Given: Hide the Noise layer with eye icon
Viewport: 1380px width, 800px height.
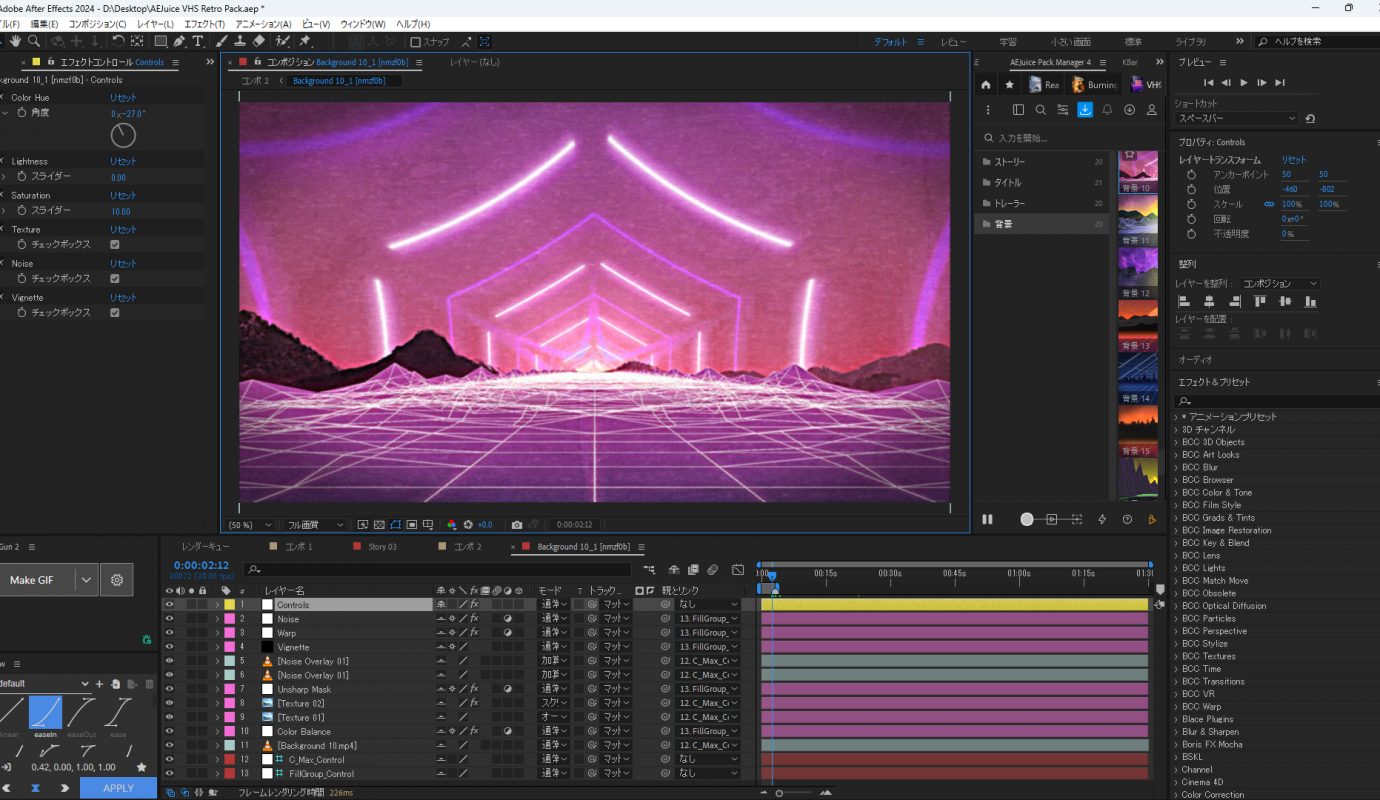Looking at the screenshot, I should tap(169, 619).
